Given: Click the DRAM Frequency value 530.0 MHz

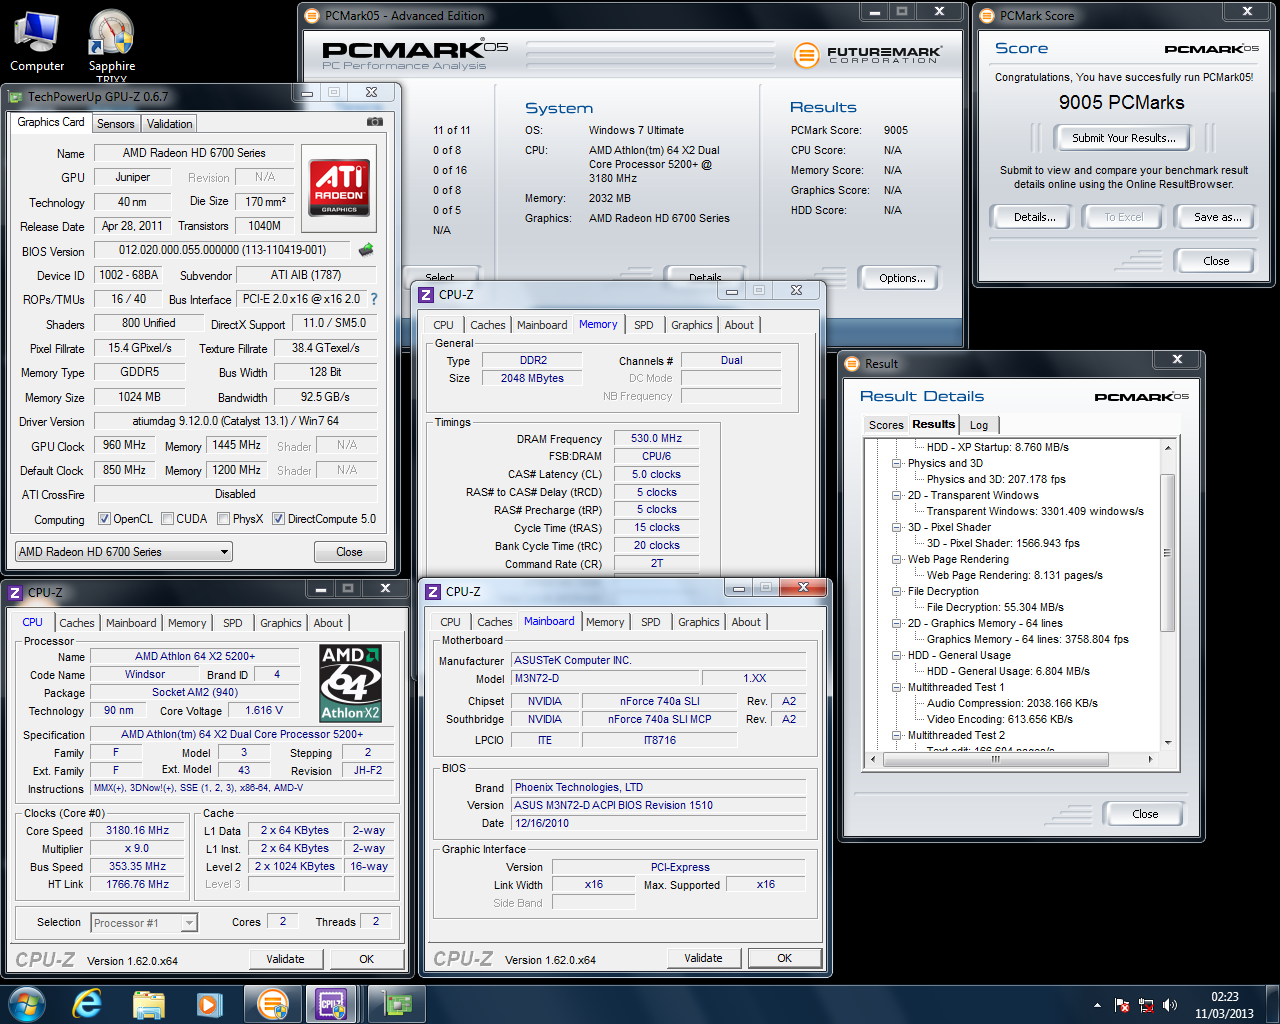Looking at the screenshot, I should (x=656, y=438).
